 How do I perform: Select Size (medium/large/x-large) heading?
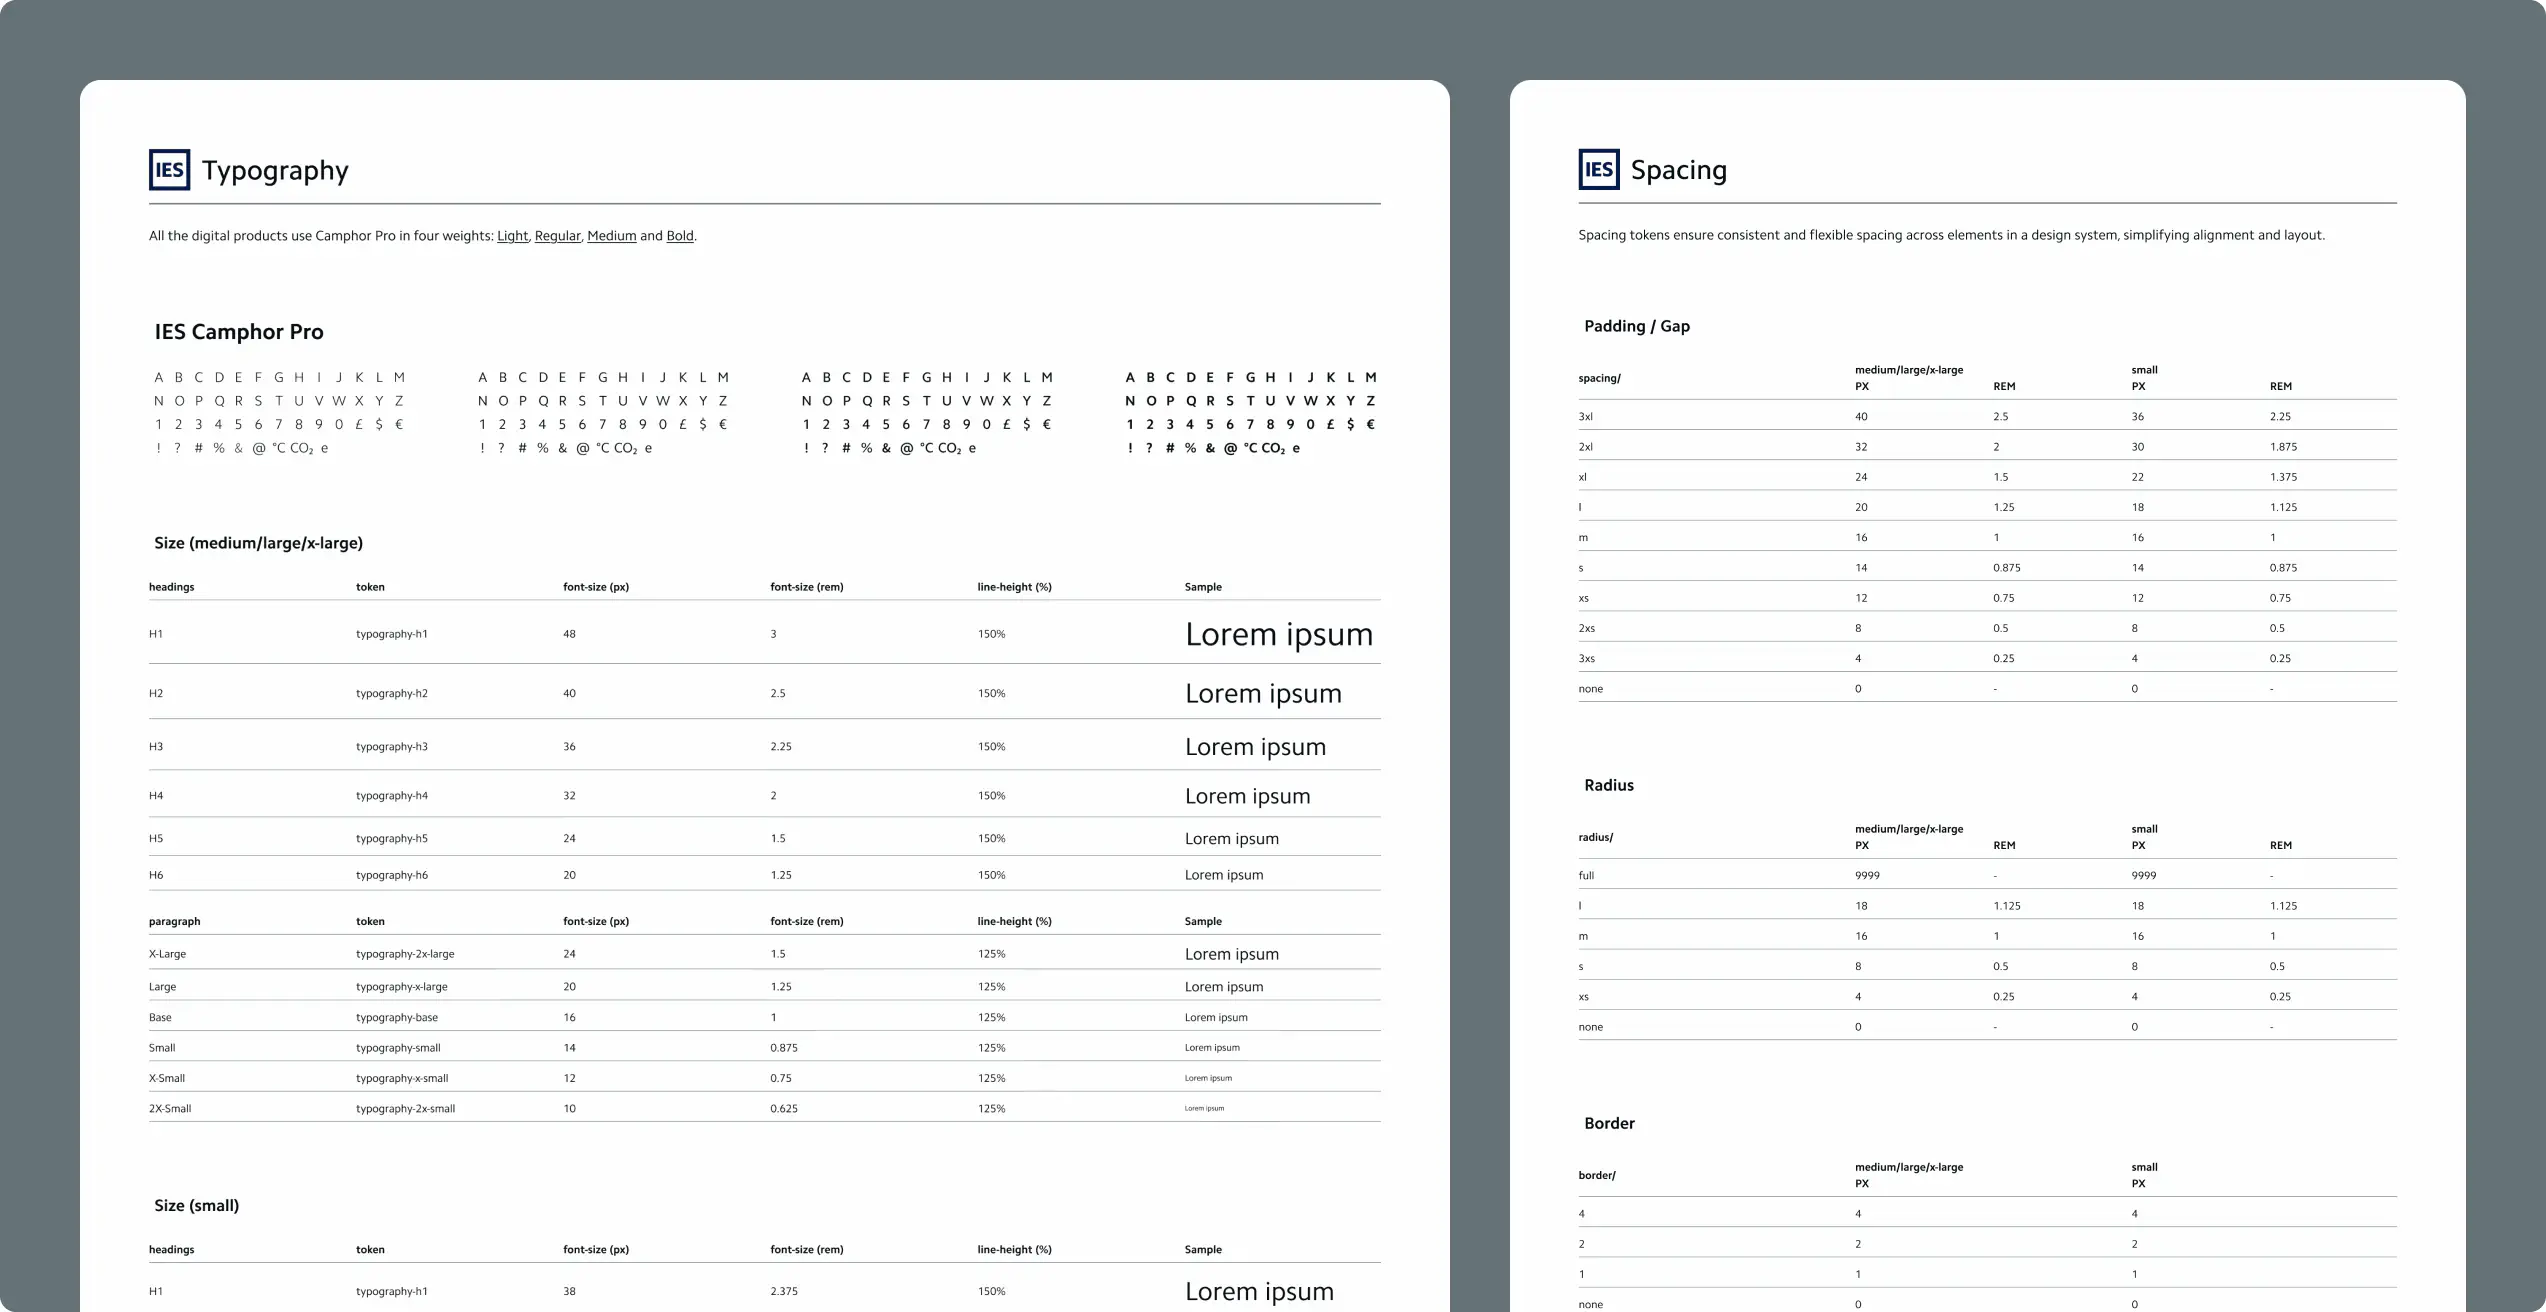(x=258, y=543)
